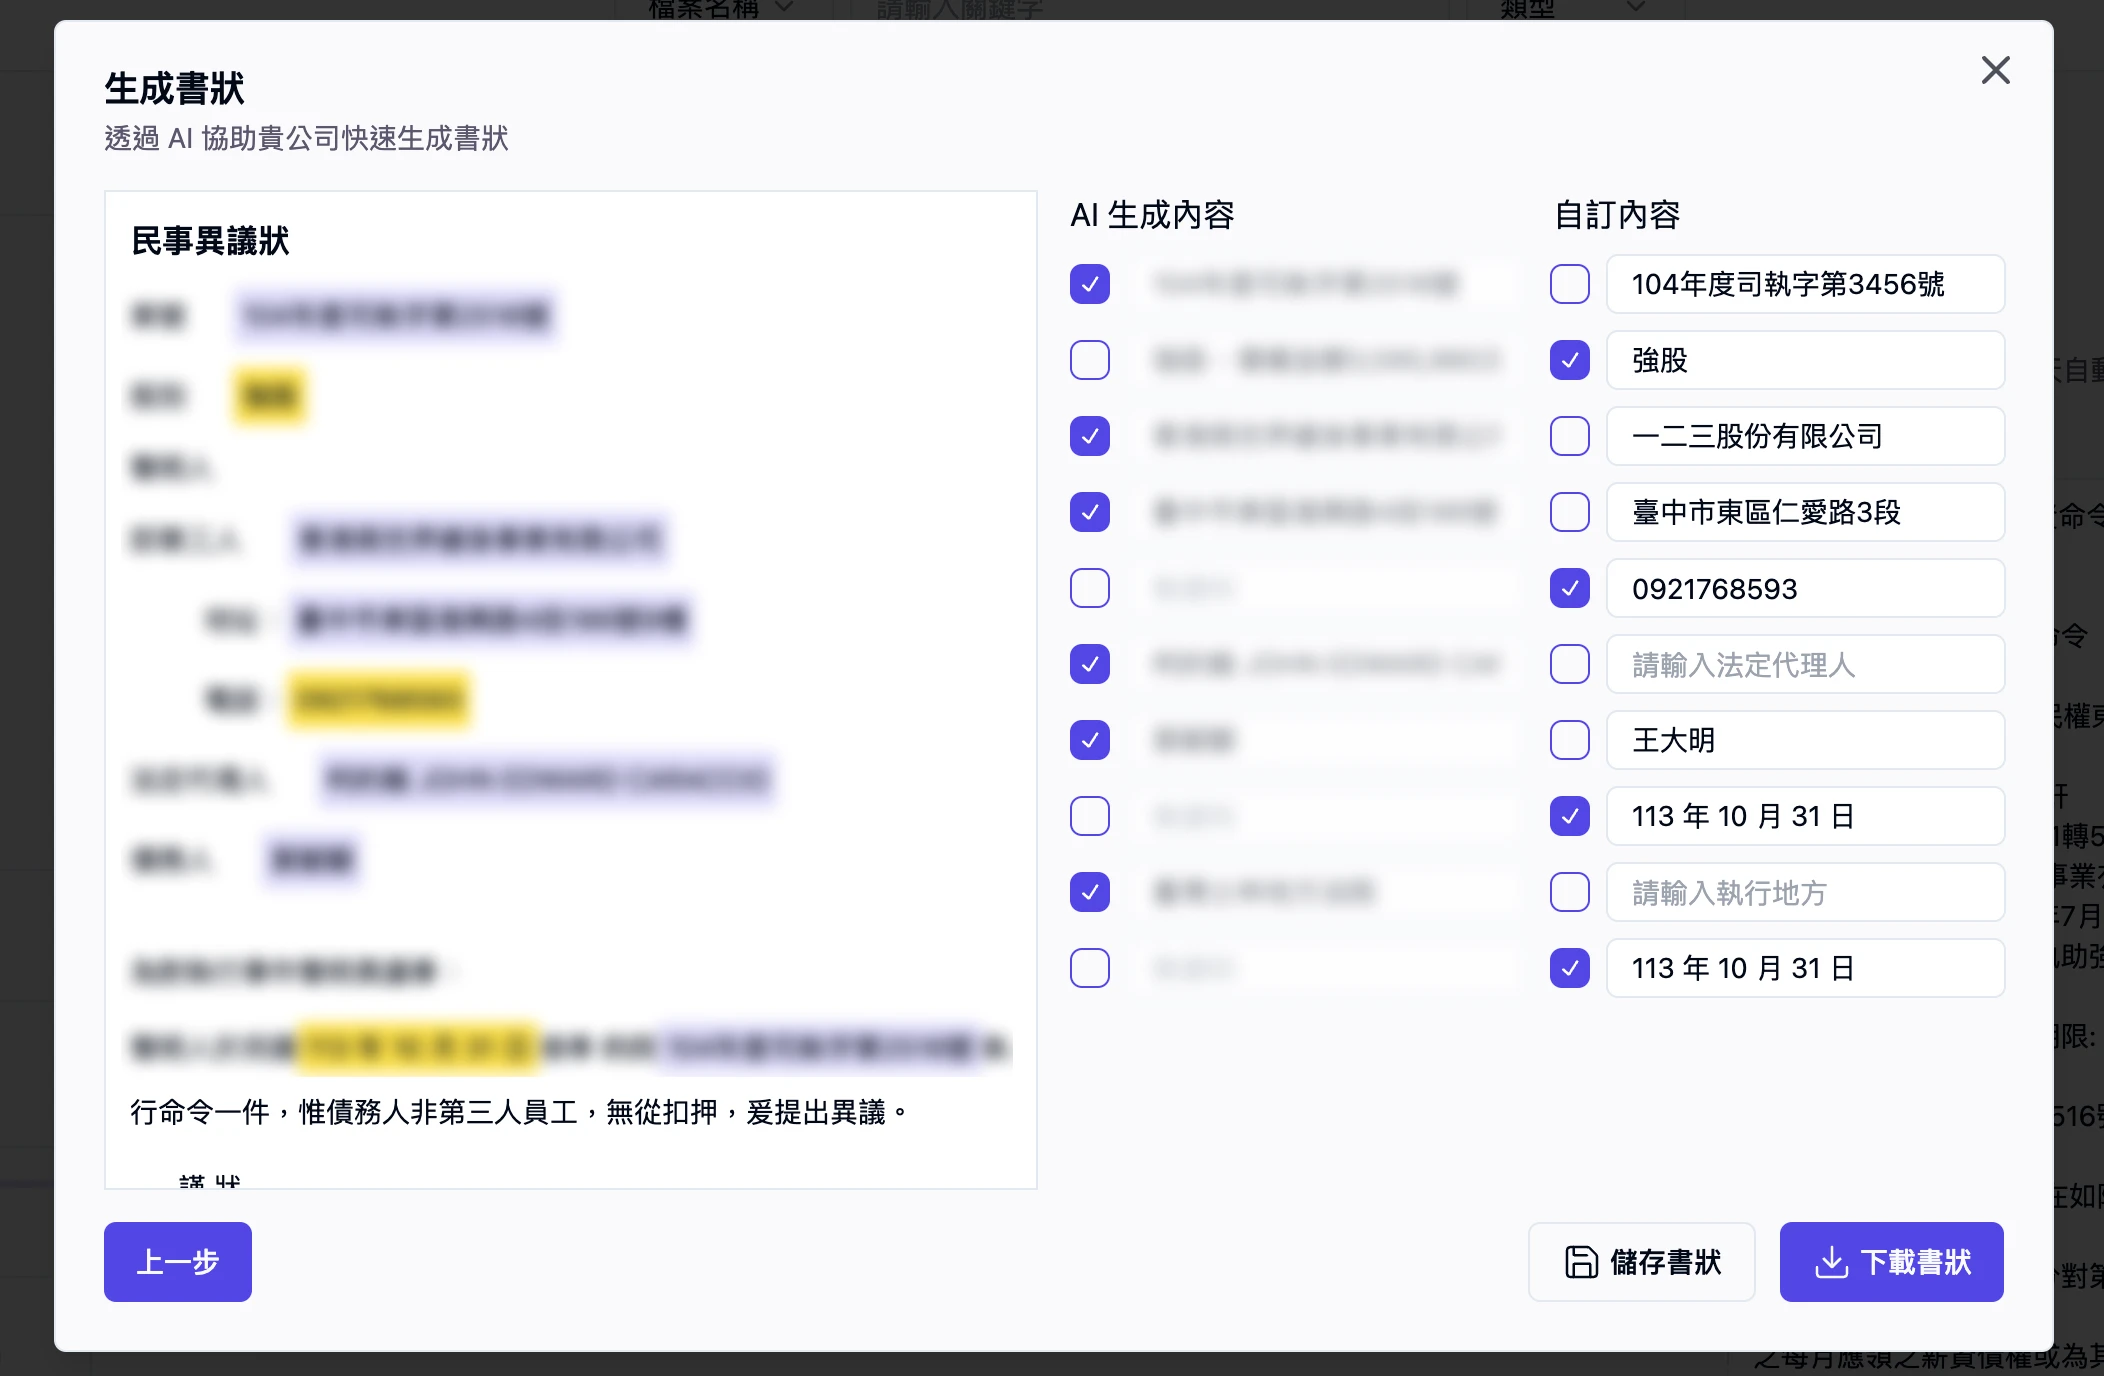Enable the checkbox next to 104年度司執字第3456號
Image resolution: width=2104 pixels, height=1376 pixels.
[1569, 284]
